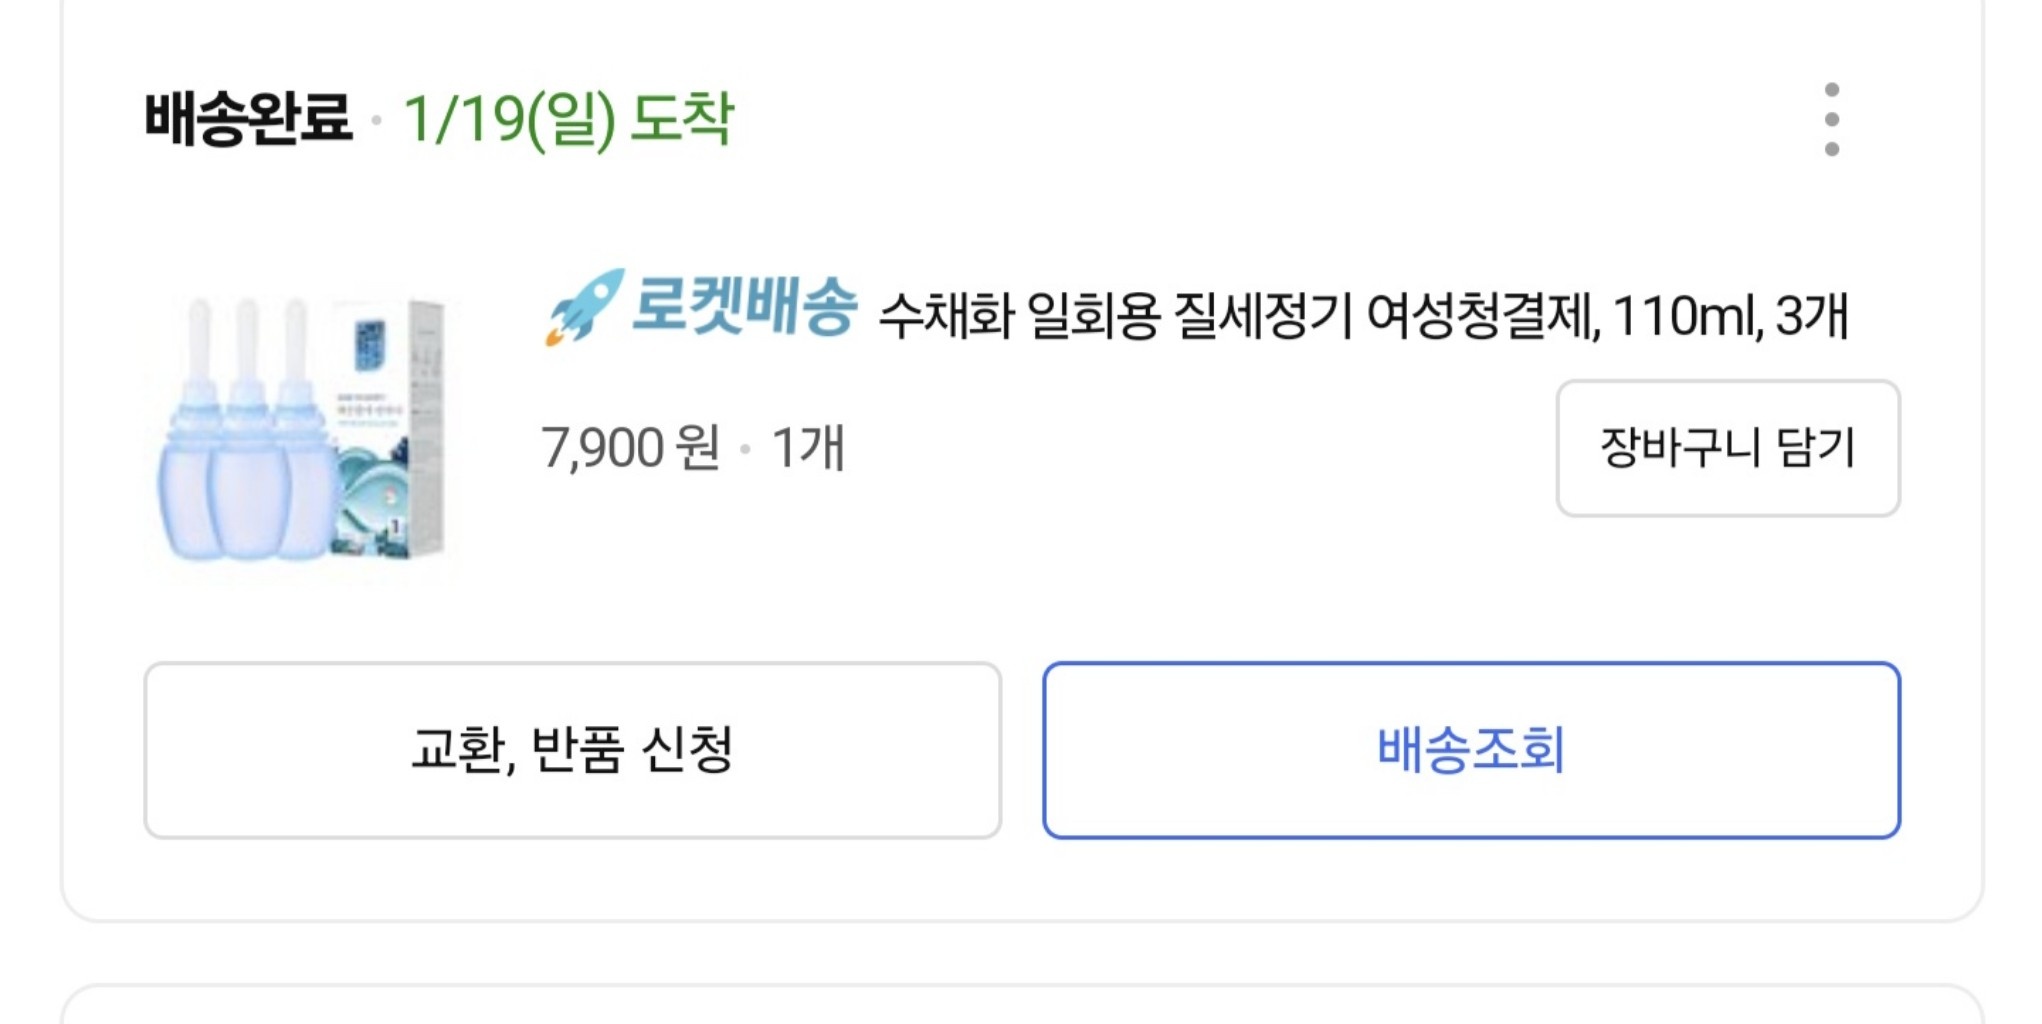The image size is (2042, 1024).
Task: Select the next order card below
Action: click(1020, 1006)
